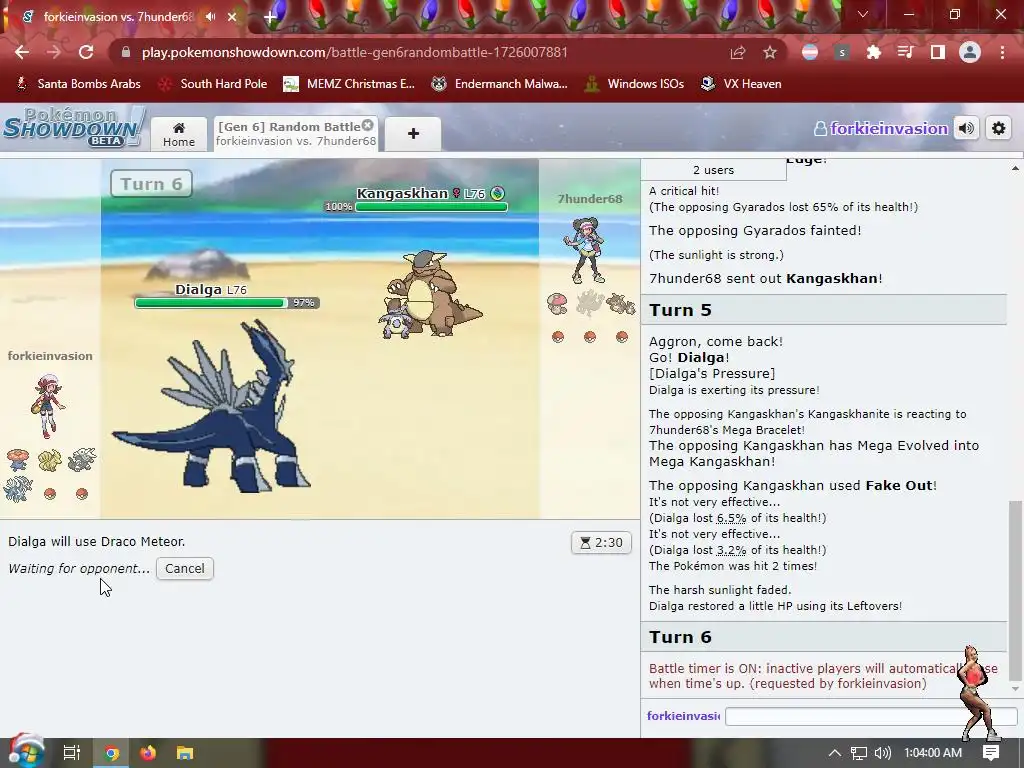Open the tab search dropdown arrow
Viewport: 1024px width, 768px height.
tap(863, 14)
